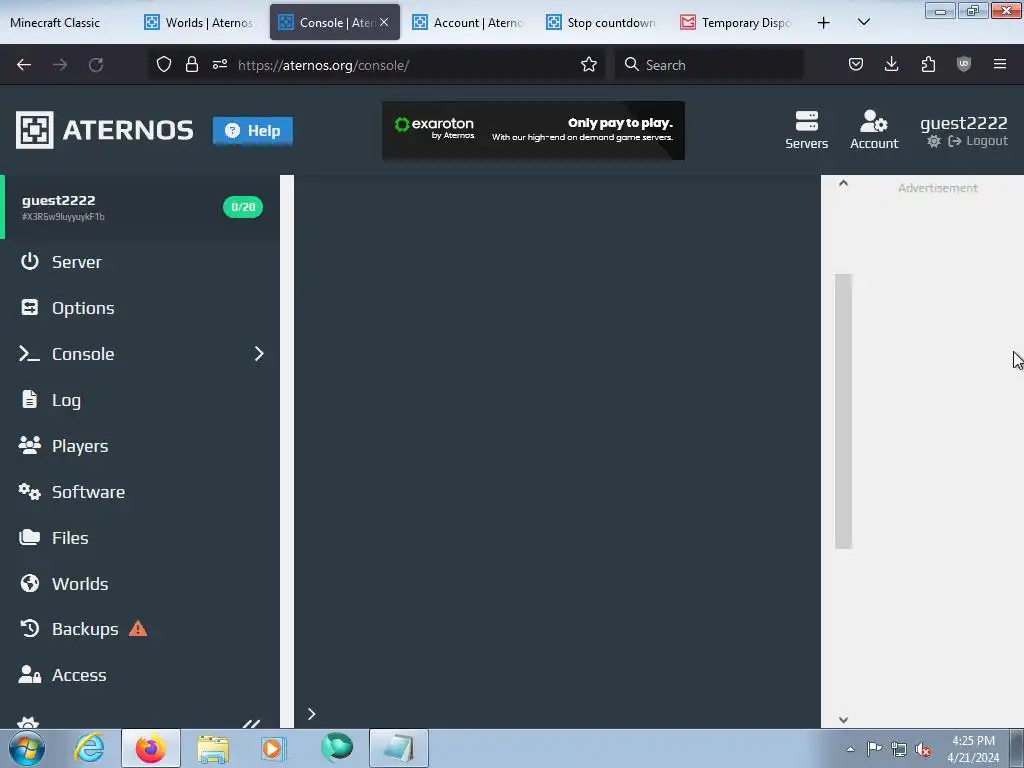1024x768 pixels.
Task: Click the Console prompt icon
Action: 29,353
